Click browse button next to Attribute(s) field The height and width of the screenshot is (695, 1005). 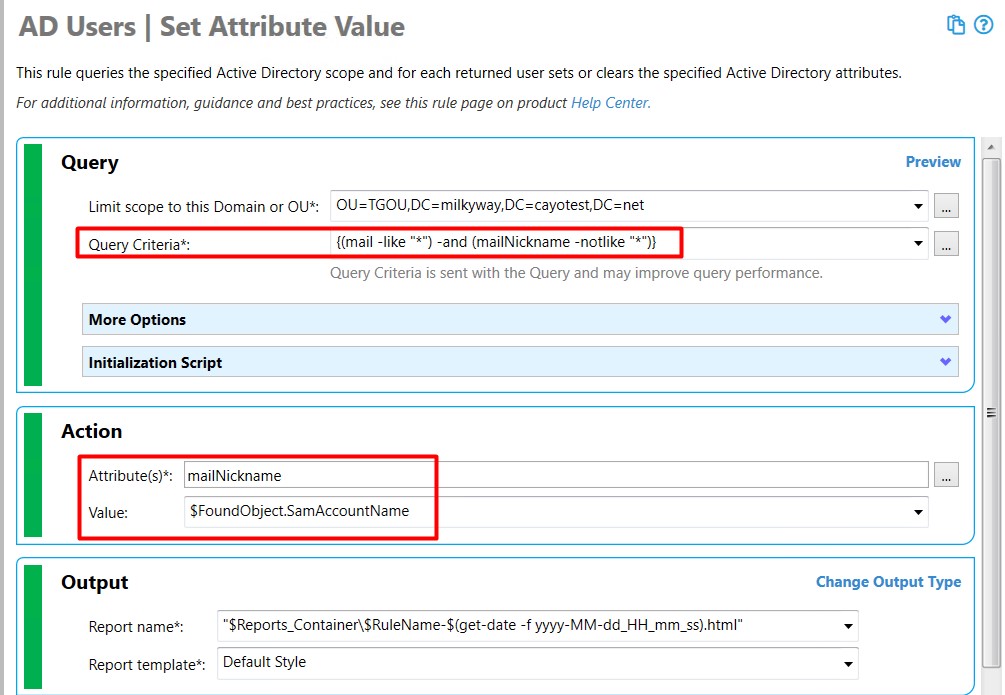point(946,475)
